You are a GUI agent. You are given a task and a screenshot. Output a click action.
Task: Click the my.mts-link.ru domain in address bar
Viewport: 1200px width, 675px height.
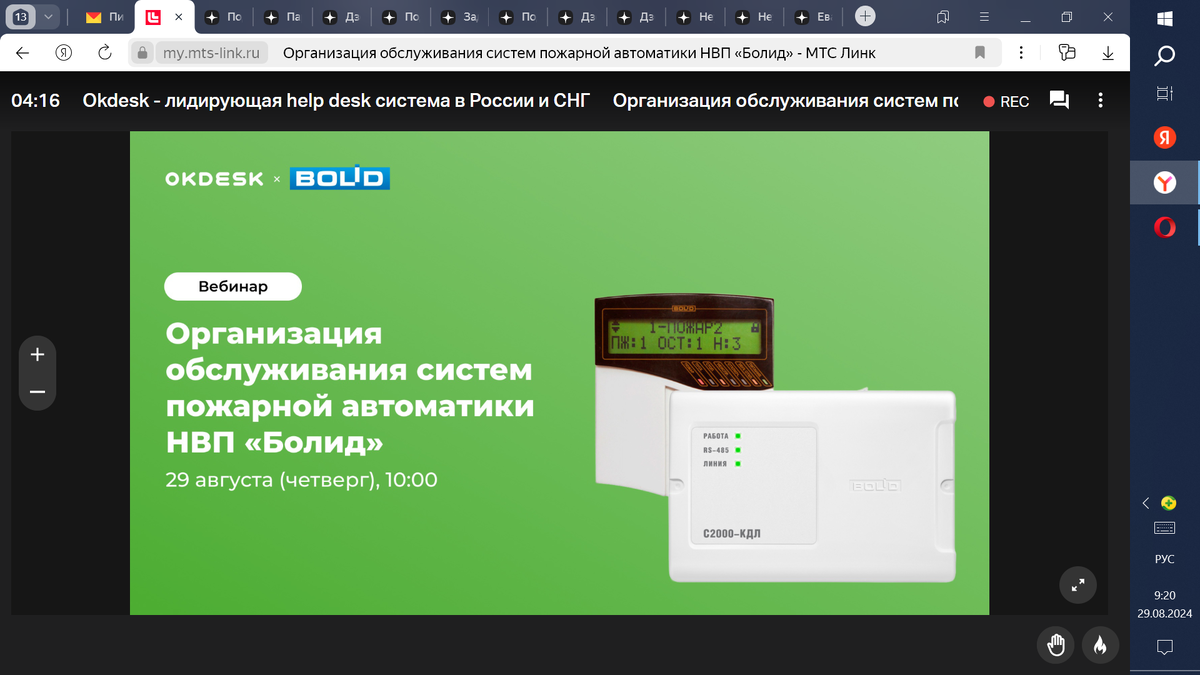click(209, 53)
